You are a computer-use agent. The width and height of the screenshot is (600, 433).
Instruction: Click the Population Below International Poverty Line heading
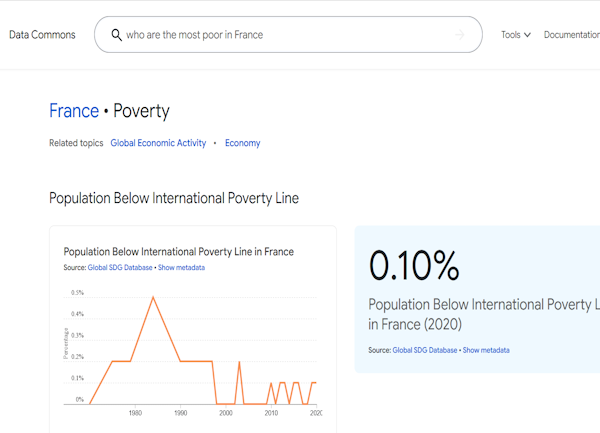(174, 198)
